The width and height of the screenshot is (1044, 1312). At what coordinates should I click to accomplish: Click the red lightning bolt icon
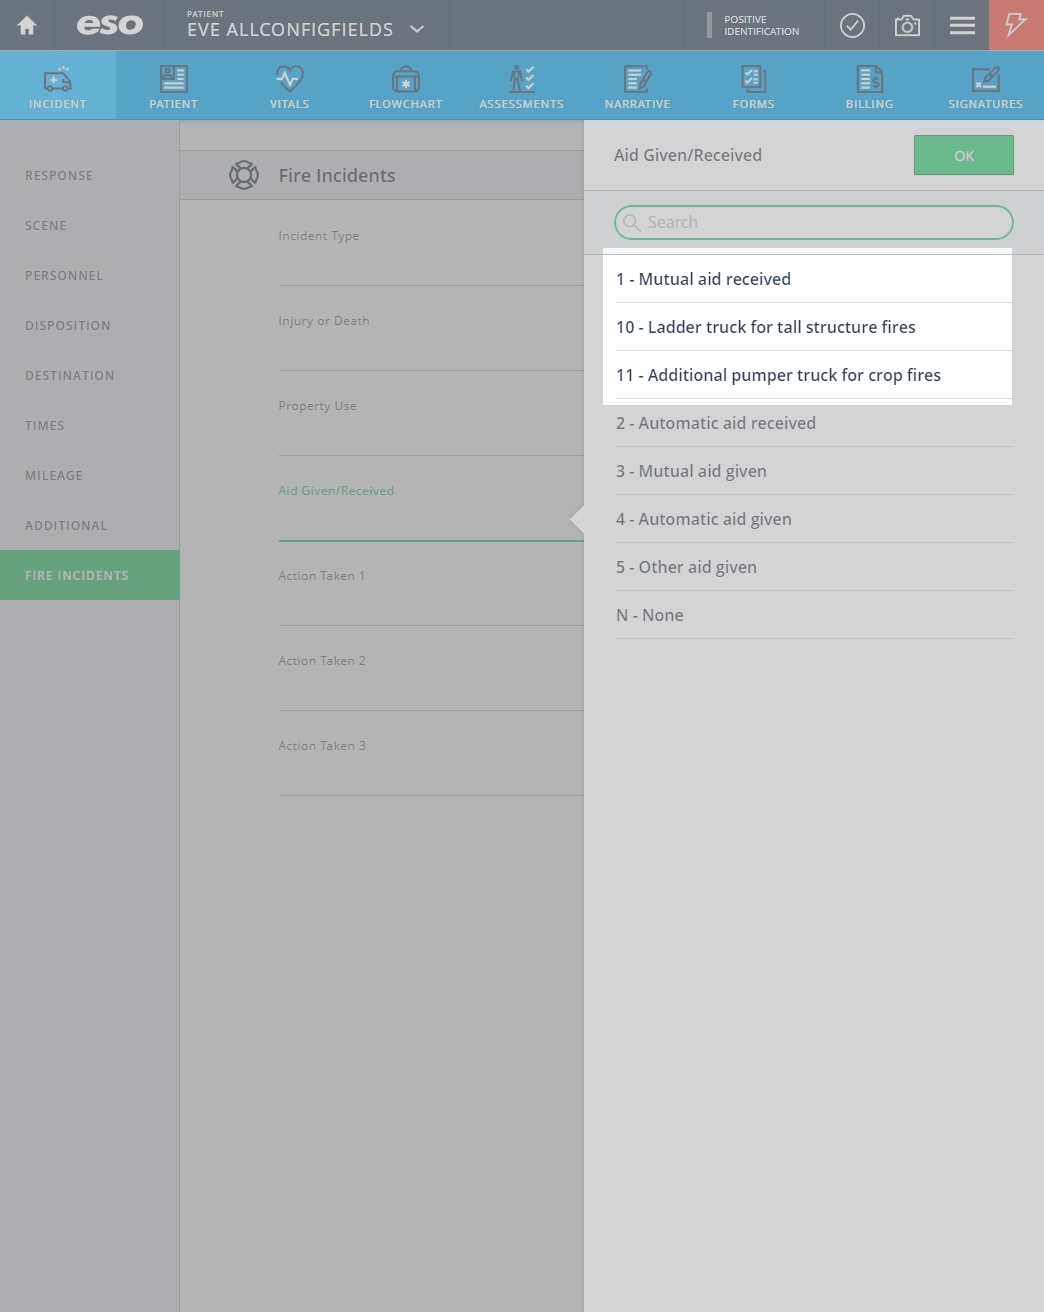[x=1016, y=25]
